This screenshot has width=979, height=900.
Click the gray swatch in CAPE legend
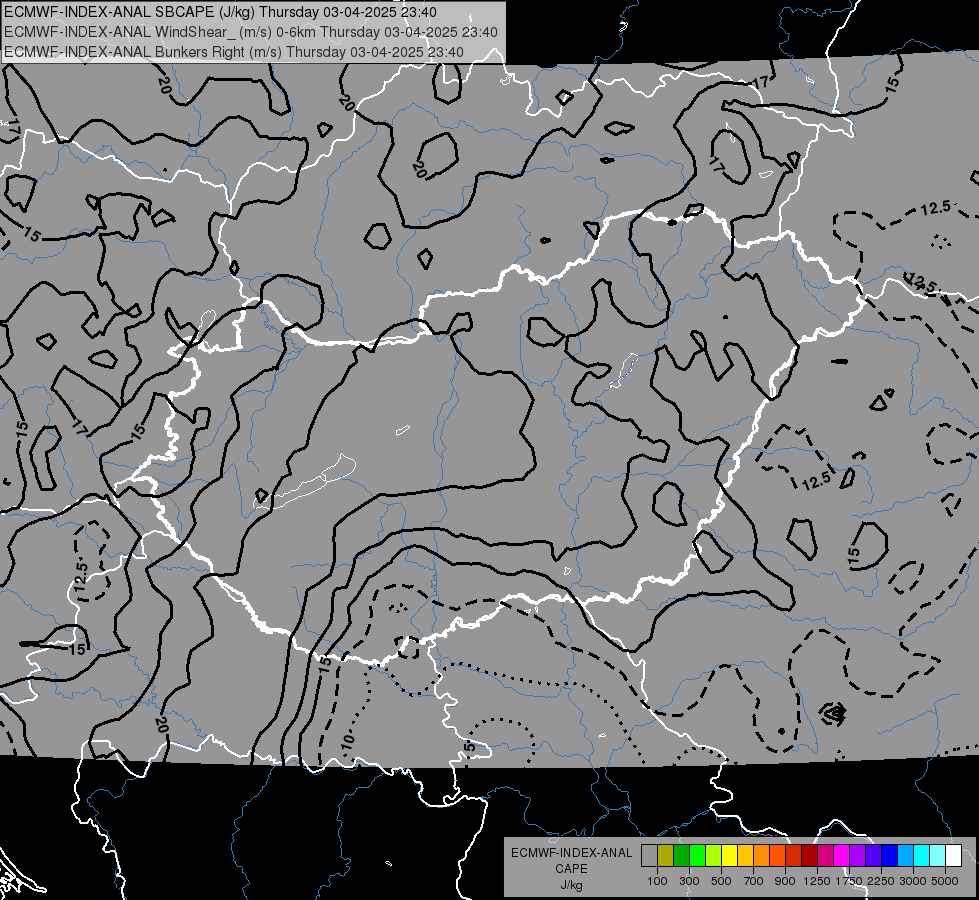[x=649, y=856]
